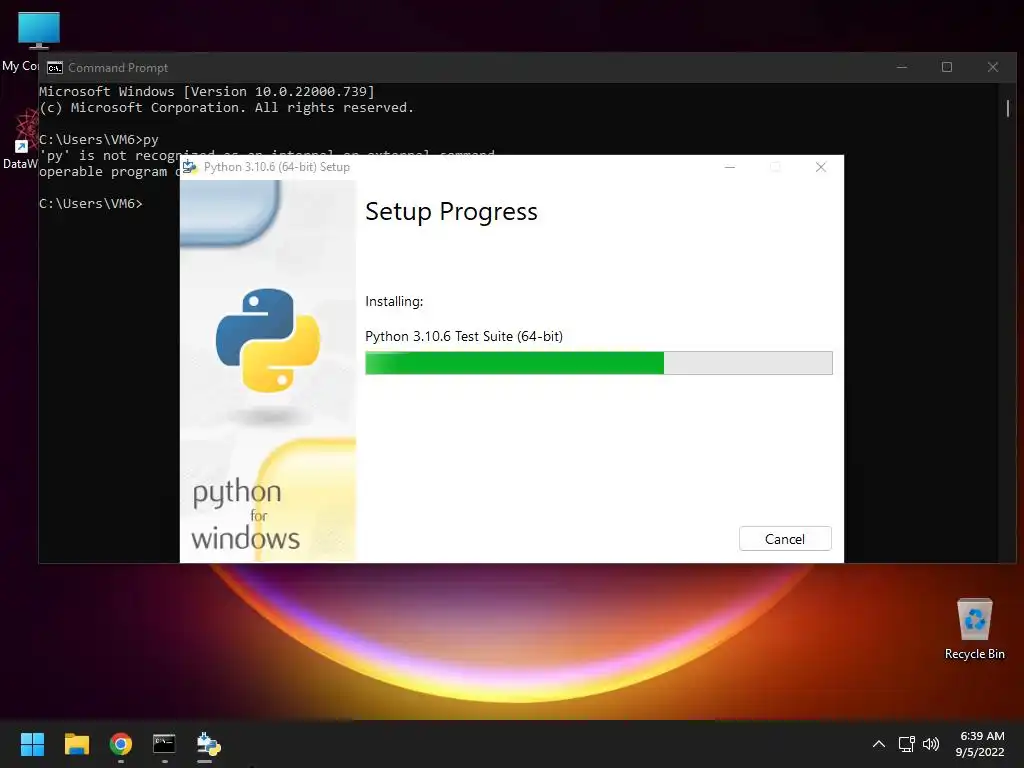Select the Recycle Bin desktop icon

pyautogui.click(x=974, y=629)
